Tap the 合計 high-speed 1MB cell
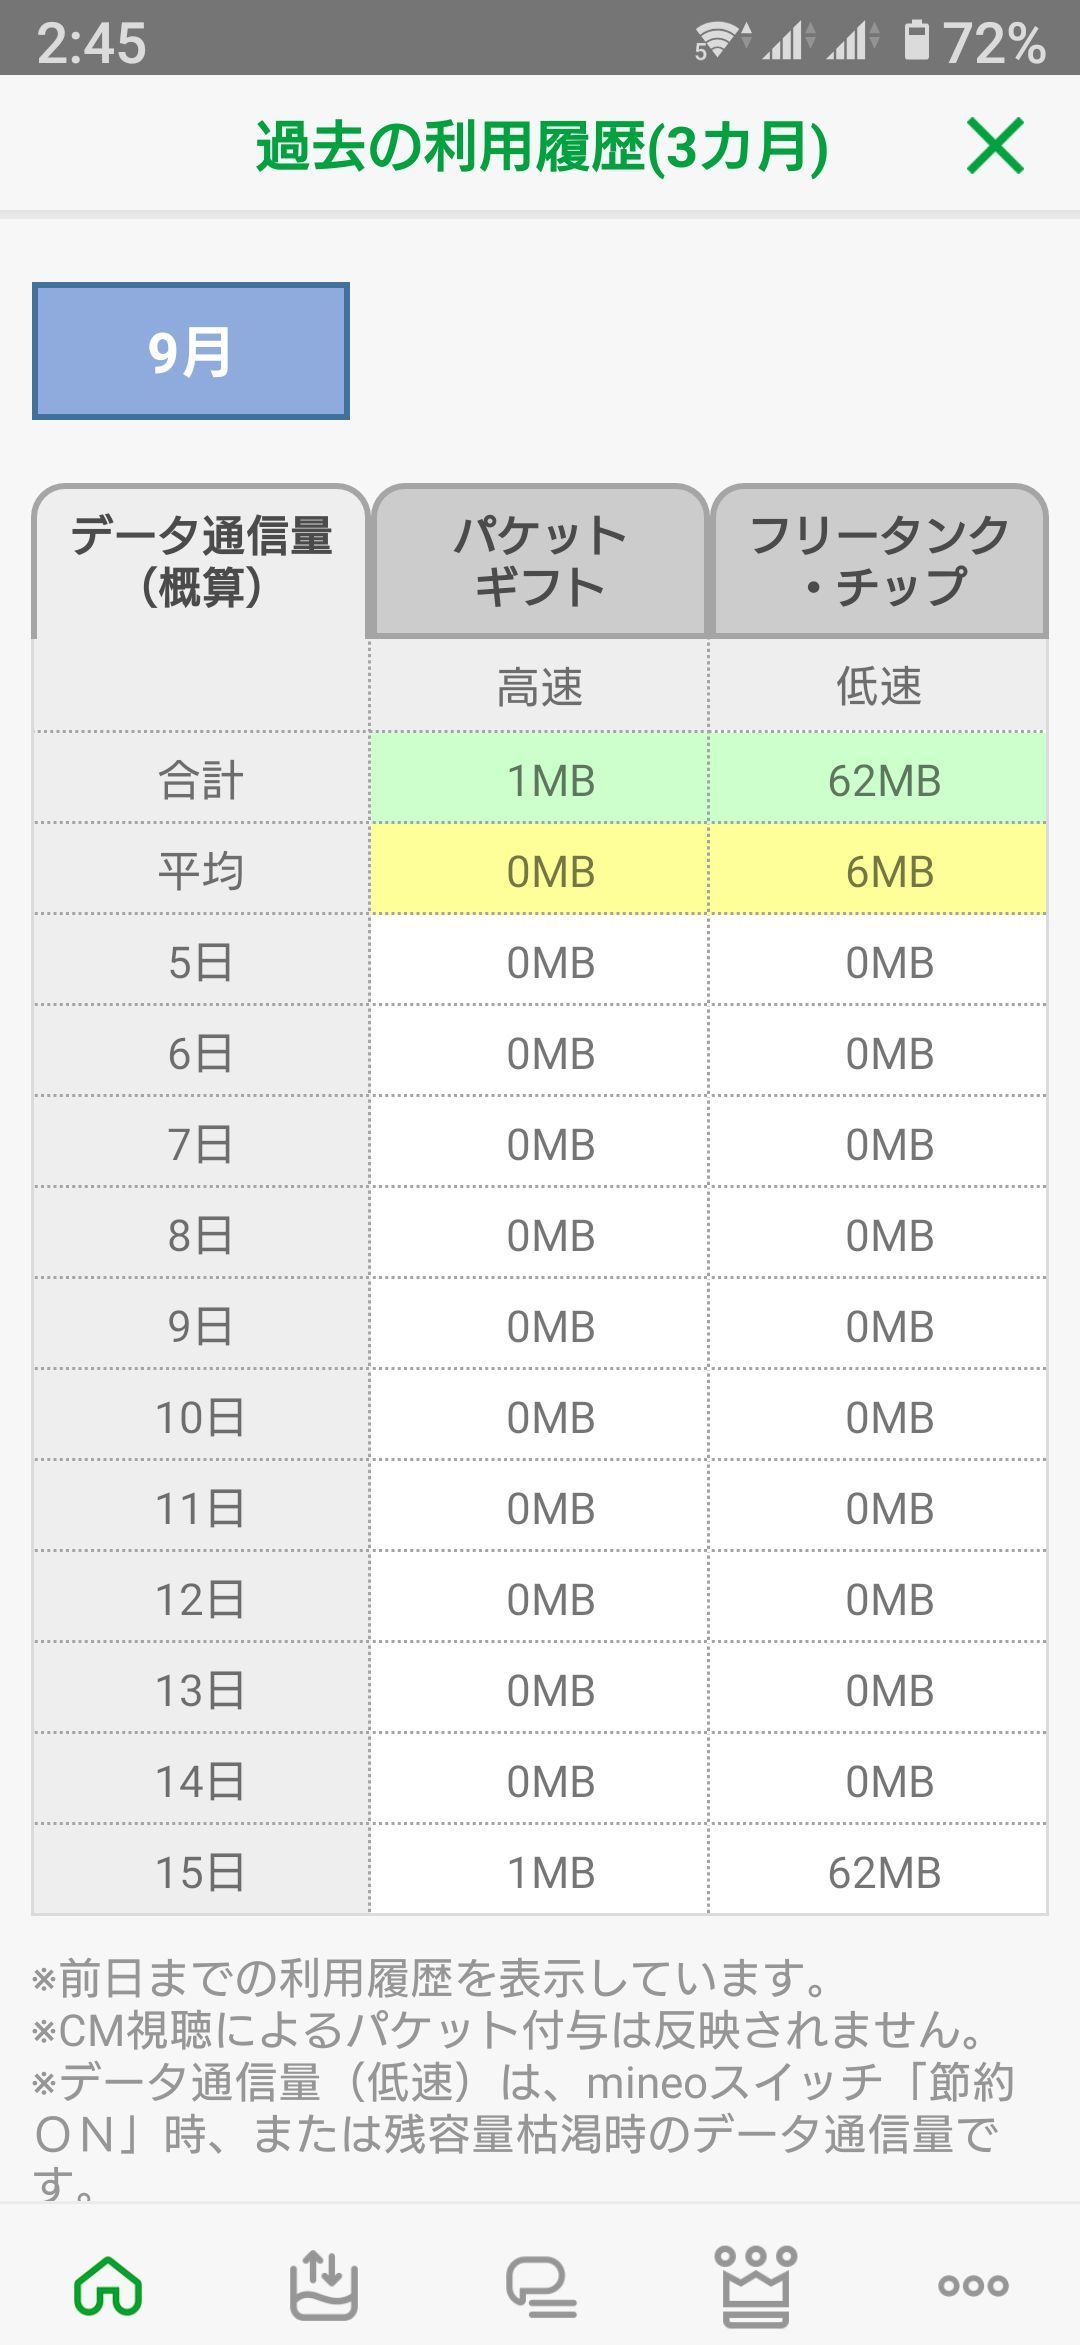The height and width of the screenshot is (2345, 1080). 540,780
